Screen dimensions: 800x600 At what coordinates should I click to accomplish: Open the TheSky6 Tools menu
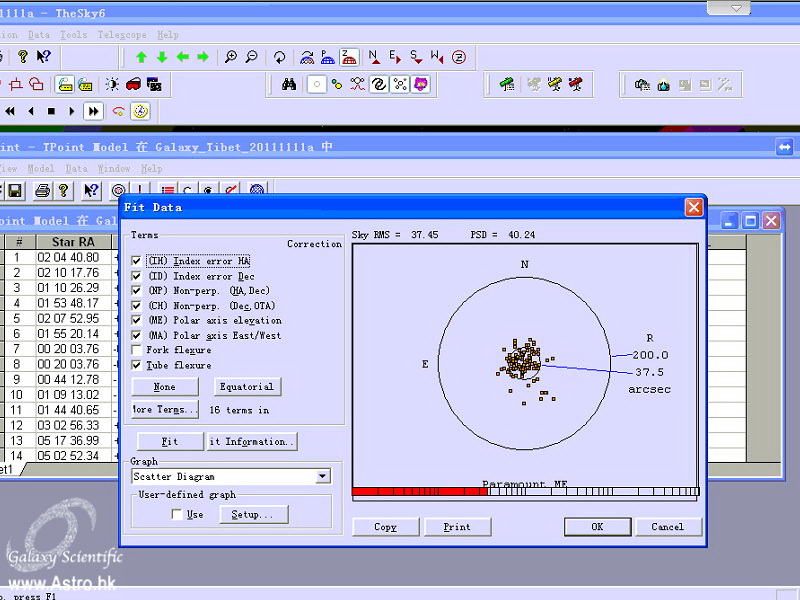(x=74, y=34)
